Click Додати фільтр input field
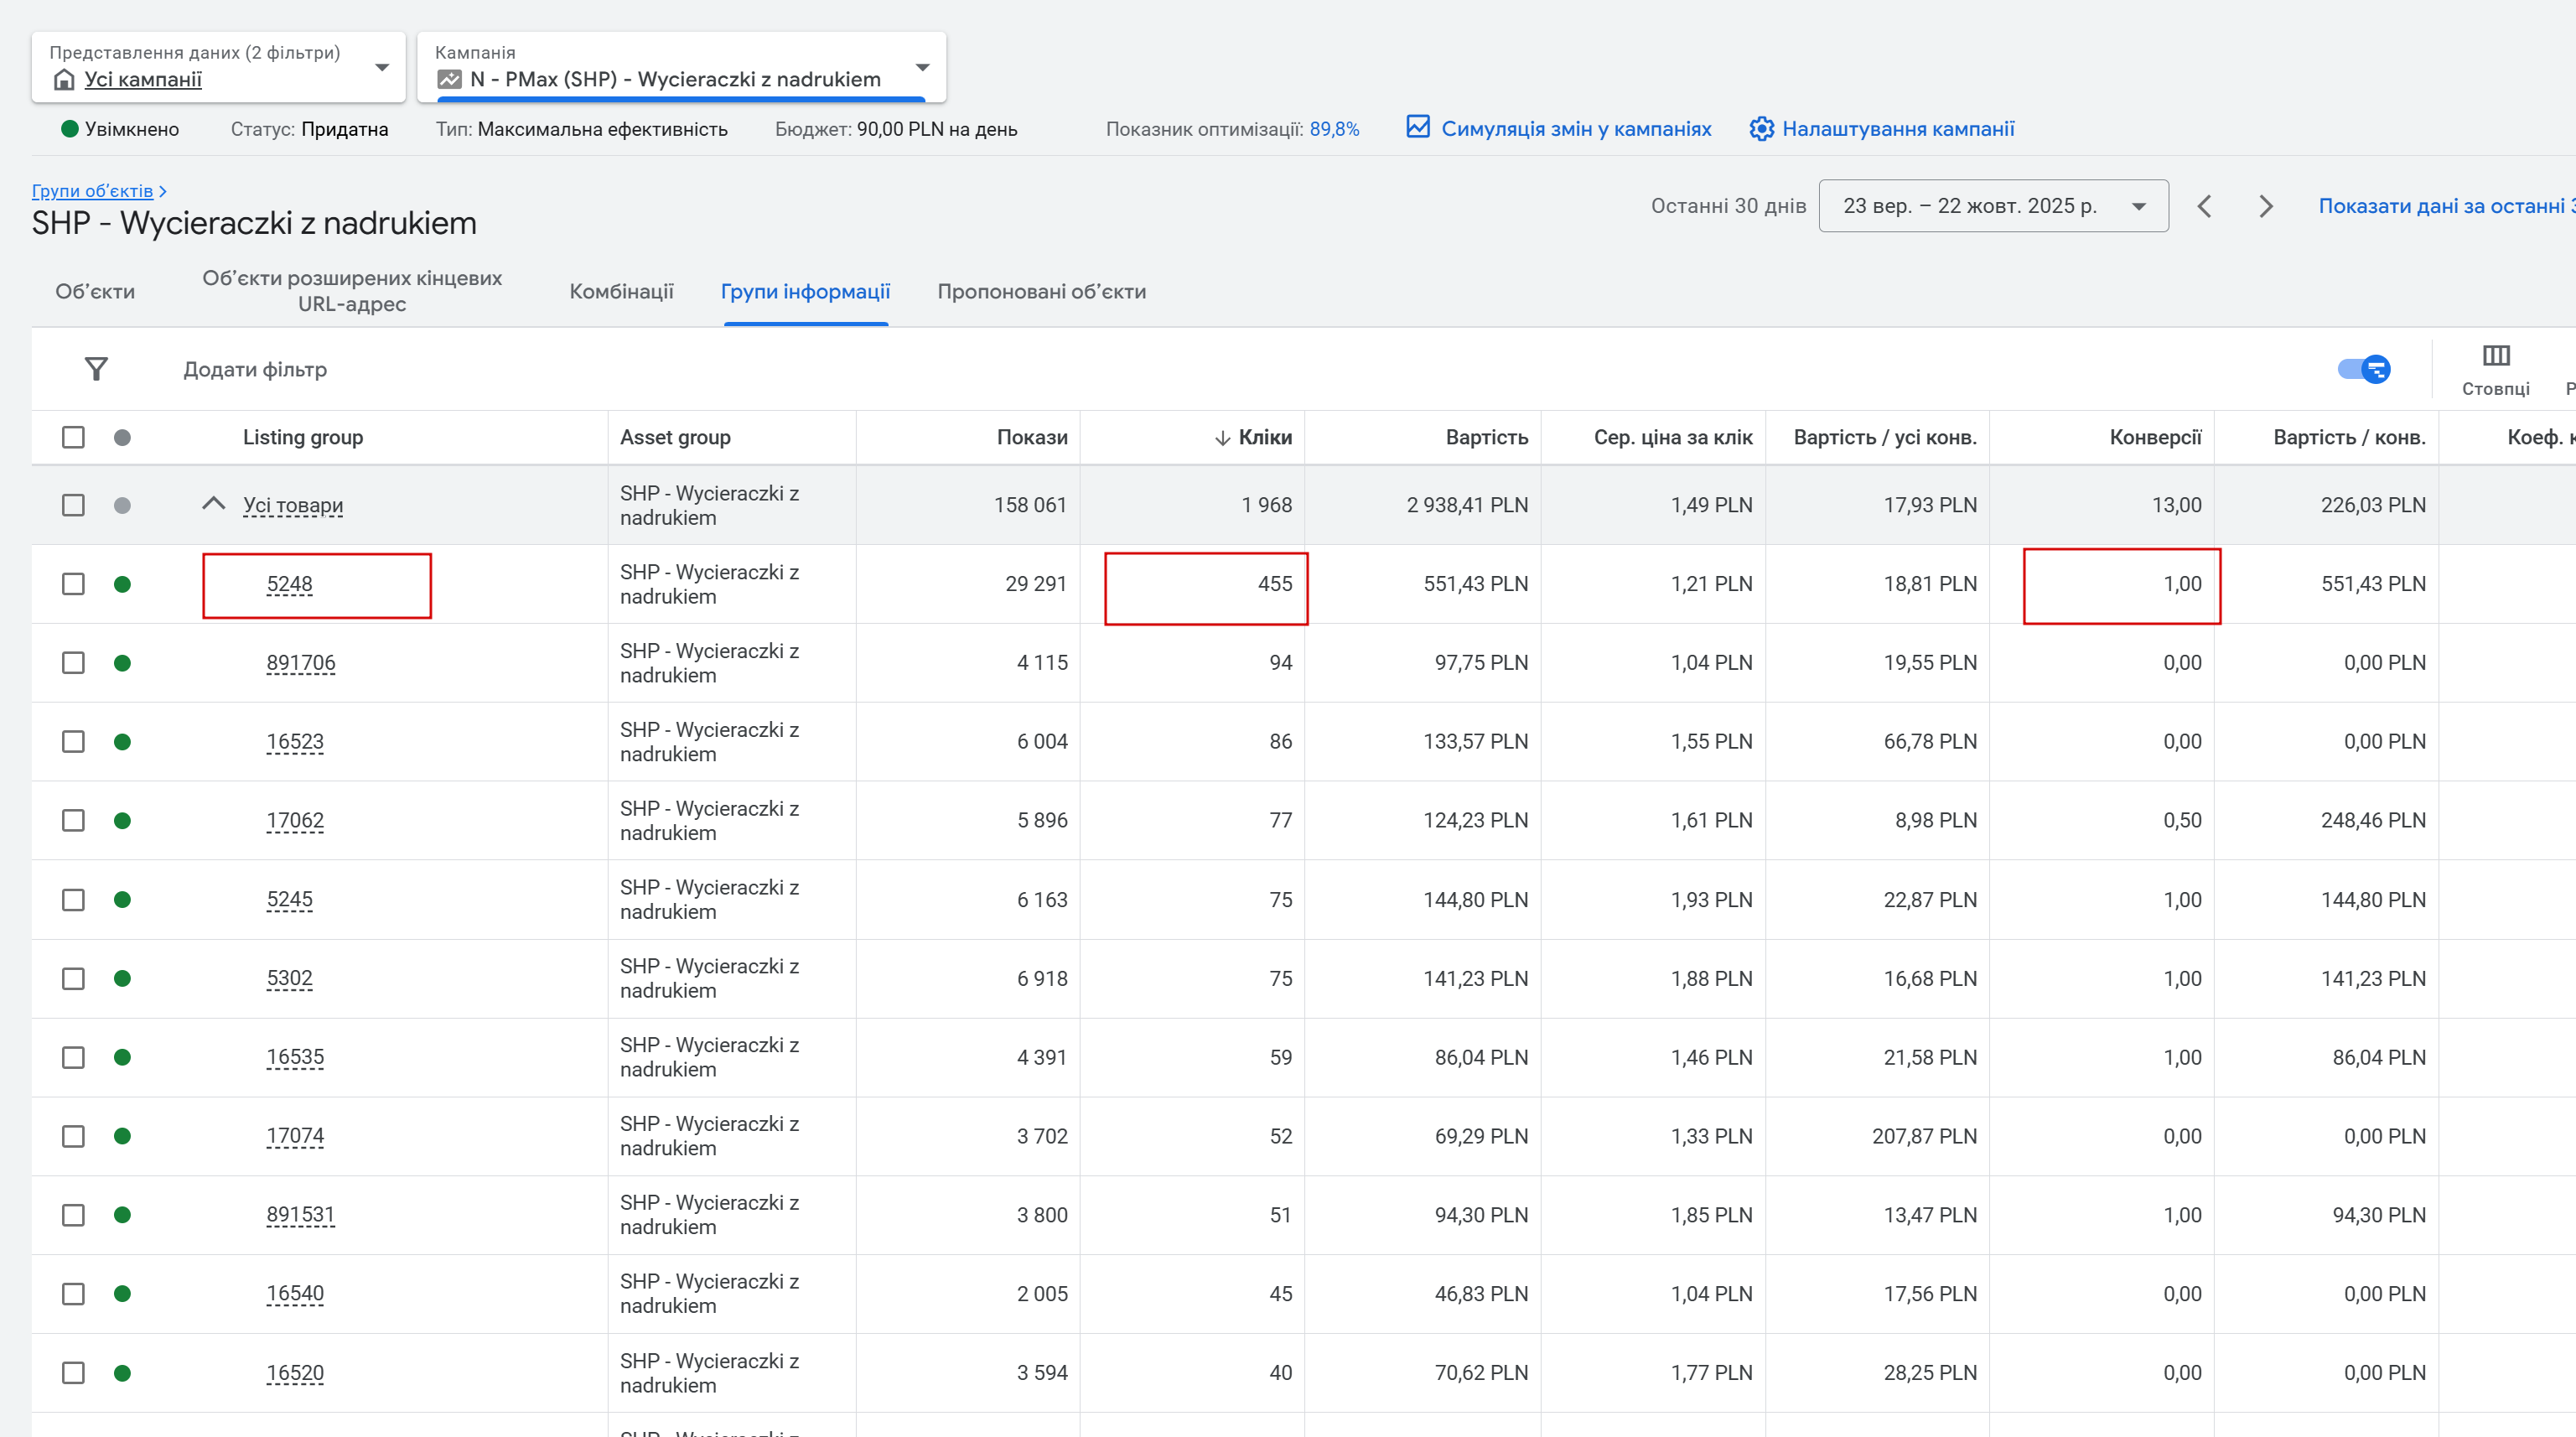The height and width of the screenshot is (1437, 2576). (x=255, y=369)
